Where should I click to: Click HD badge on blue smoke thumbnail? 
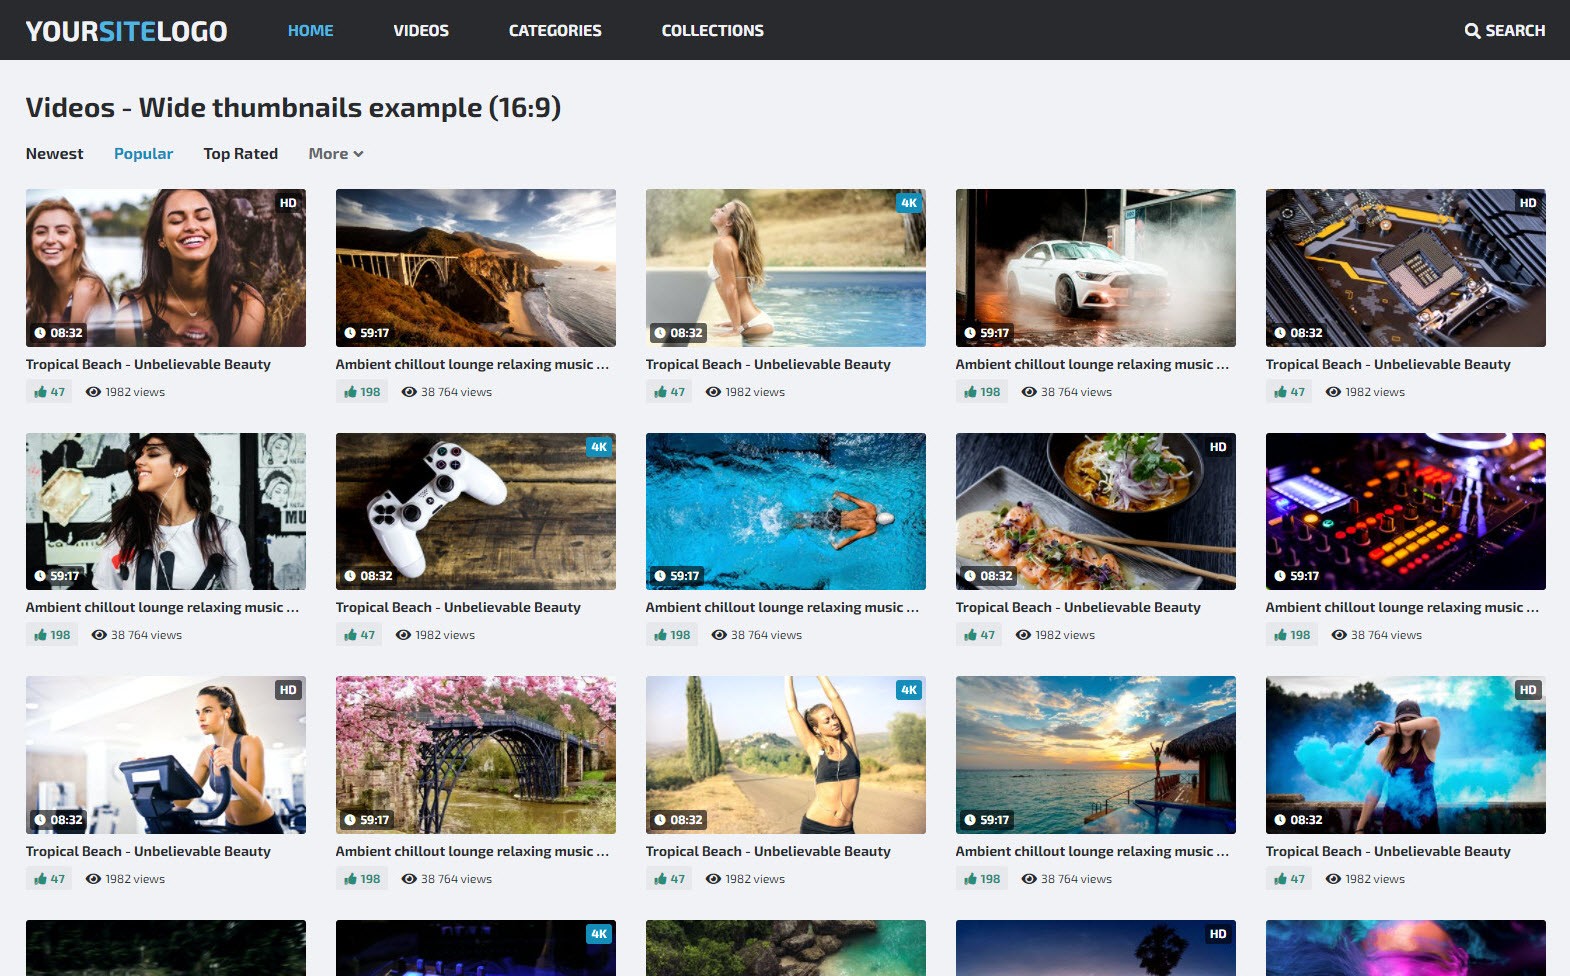click(1528, 690)
